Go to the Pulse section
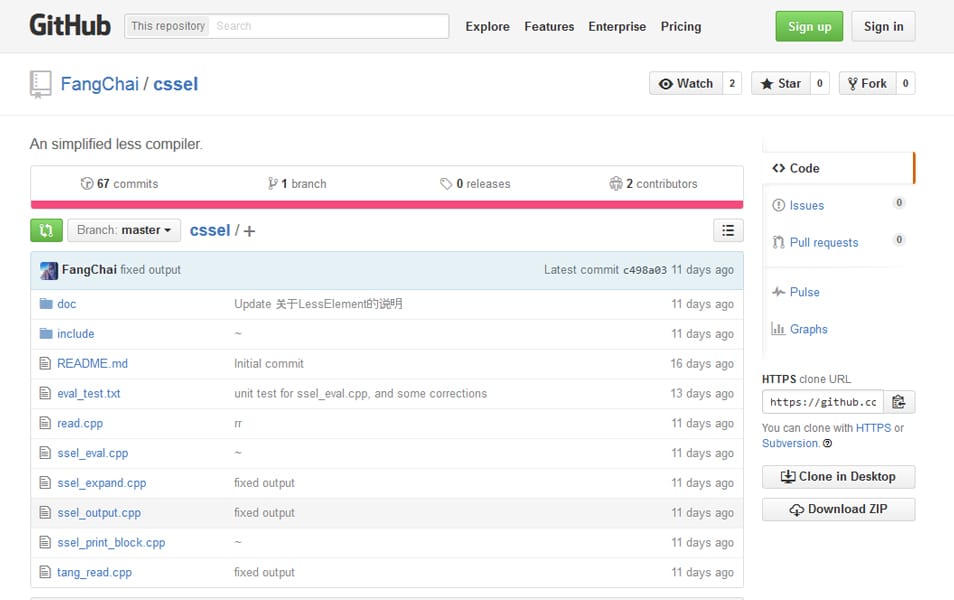This screenshot has height=600, width=954. [x=804, y=292]
